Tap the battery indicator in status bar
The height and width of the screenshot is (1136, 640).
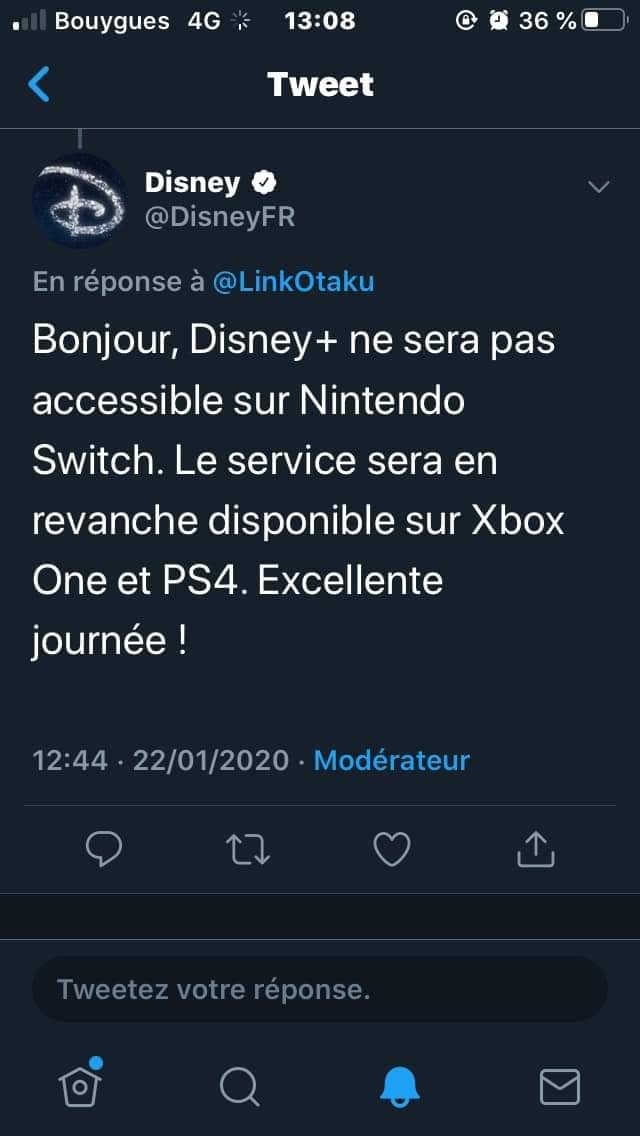tap(604, 20)
